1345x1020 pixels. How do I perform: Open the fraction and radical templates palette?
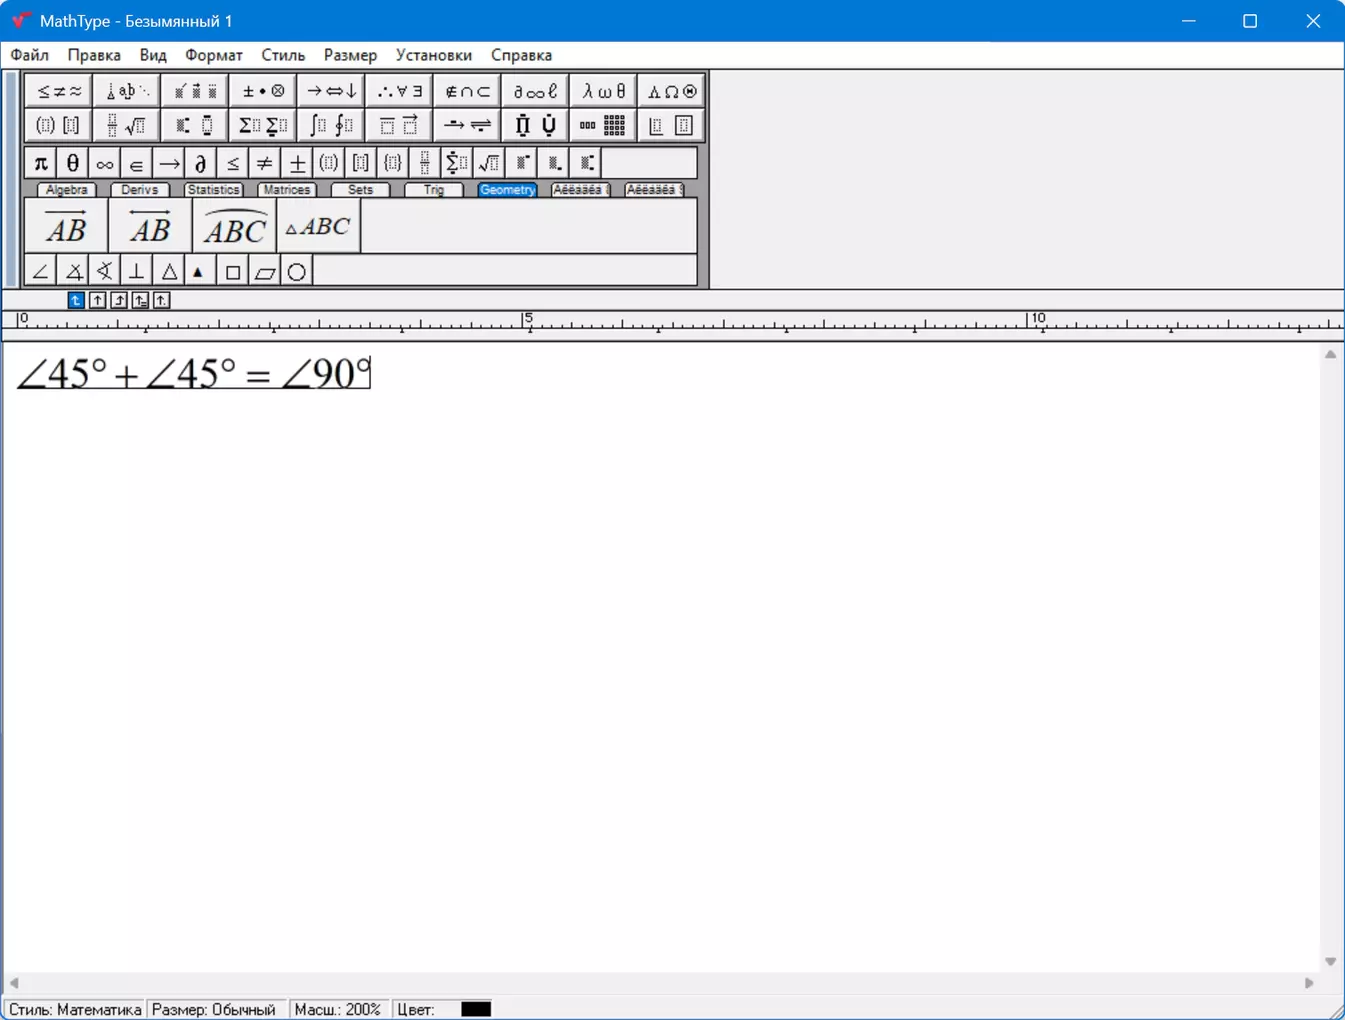[126, 125]
